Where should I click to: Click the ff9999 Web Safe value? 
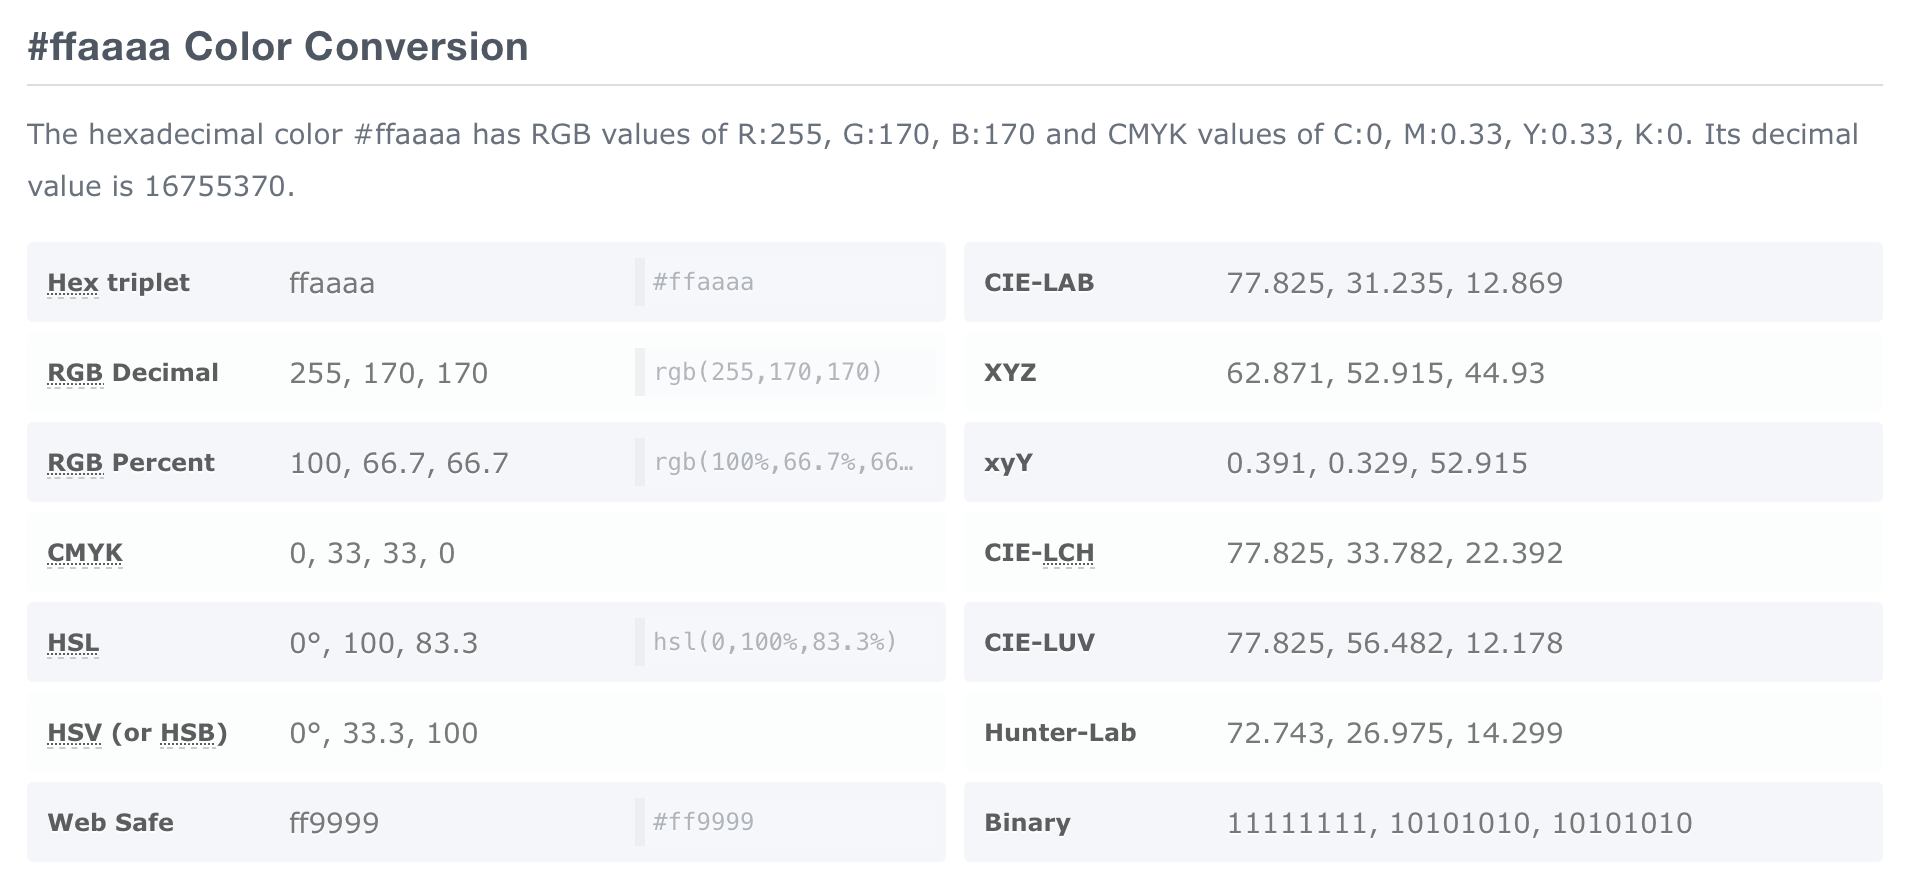[x=334, y=823]
